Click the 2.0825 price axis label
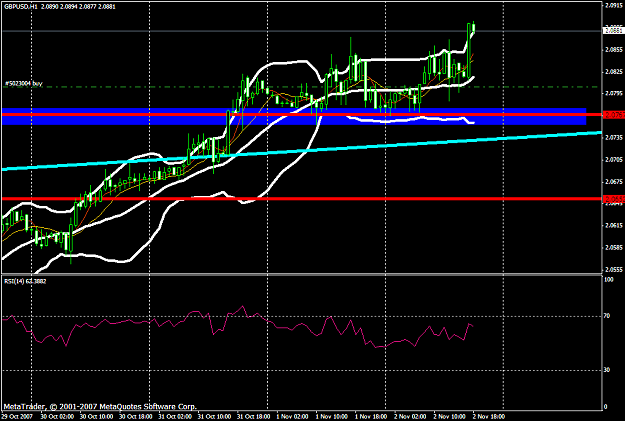 click(x=614, y=72)
